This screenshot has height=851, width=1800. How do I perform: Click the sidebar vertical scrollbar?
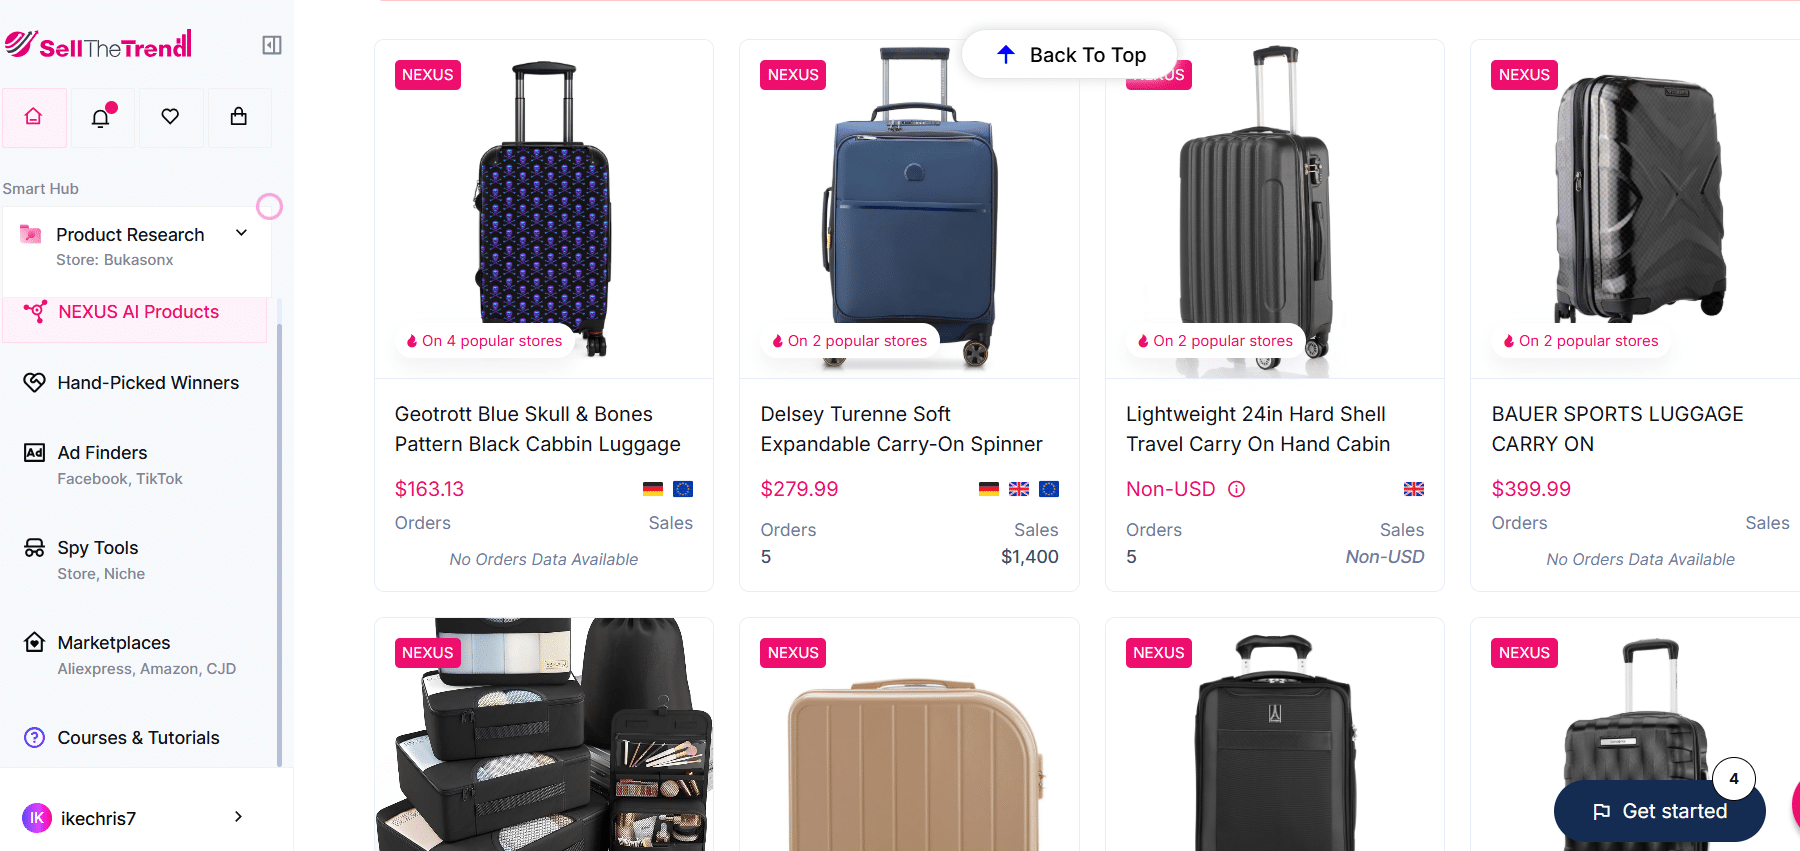pyautogui.click(x=279, y=540)
